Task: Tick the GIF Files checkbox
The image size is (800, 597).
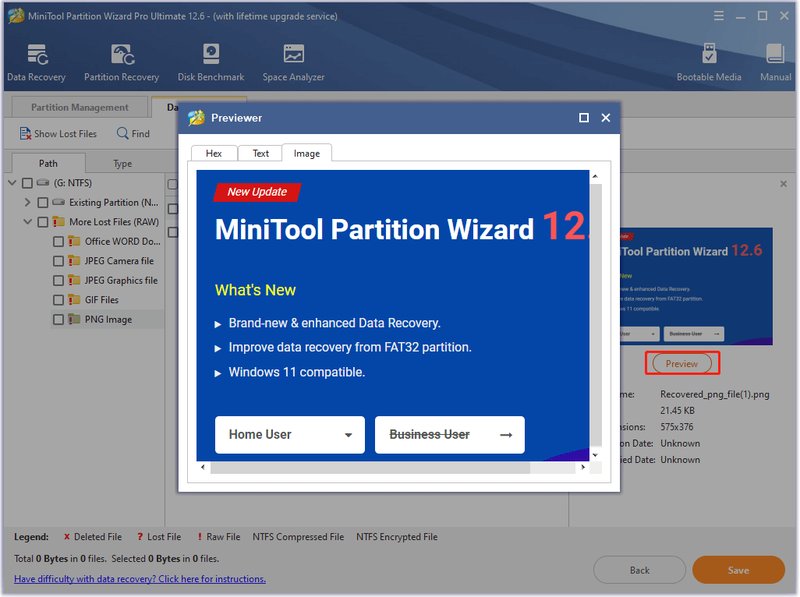Action: [59, 300]
